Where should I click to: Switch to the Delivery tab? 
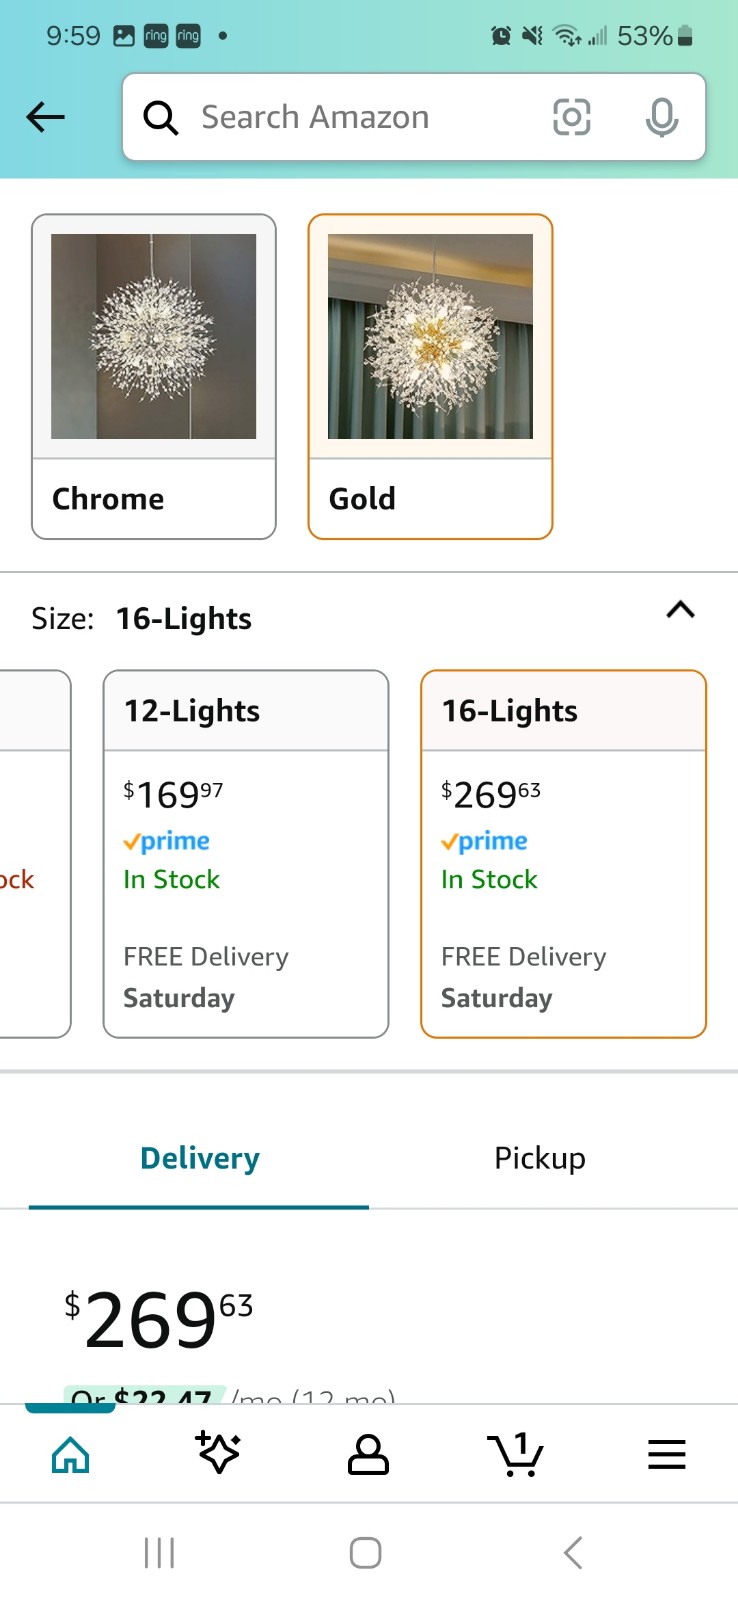click(x=200, y=1158)
